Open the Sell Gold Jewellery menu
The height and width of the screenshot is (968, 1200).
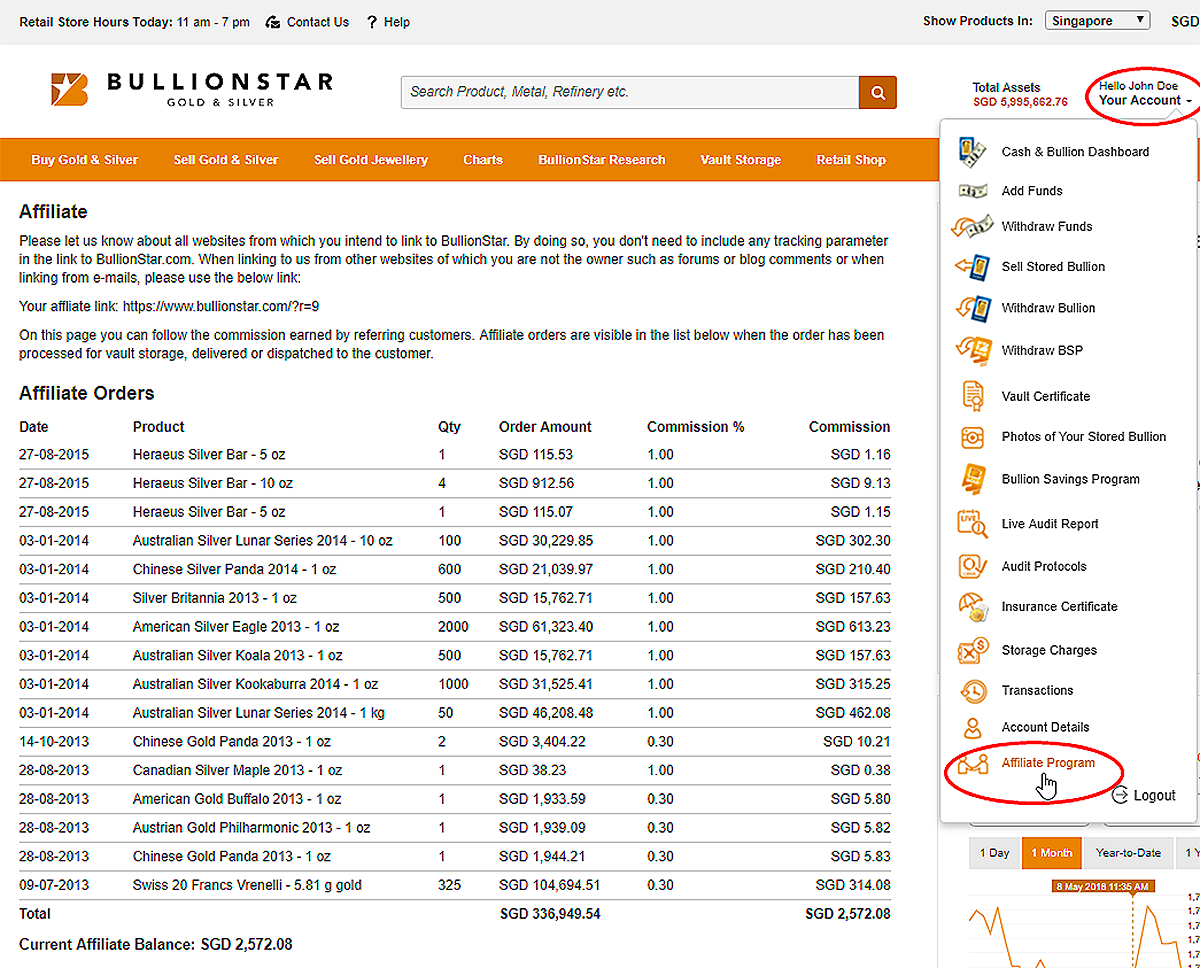click(x=371, y=160)
